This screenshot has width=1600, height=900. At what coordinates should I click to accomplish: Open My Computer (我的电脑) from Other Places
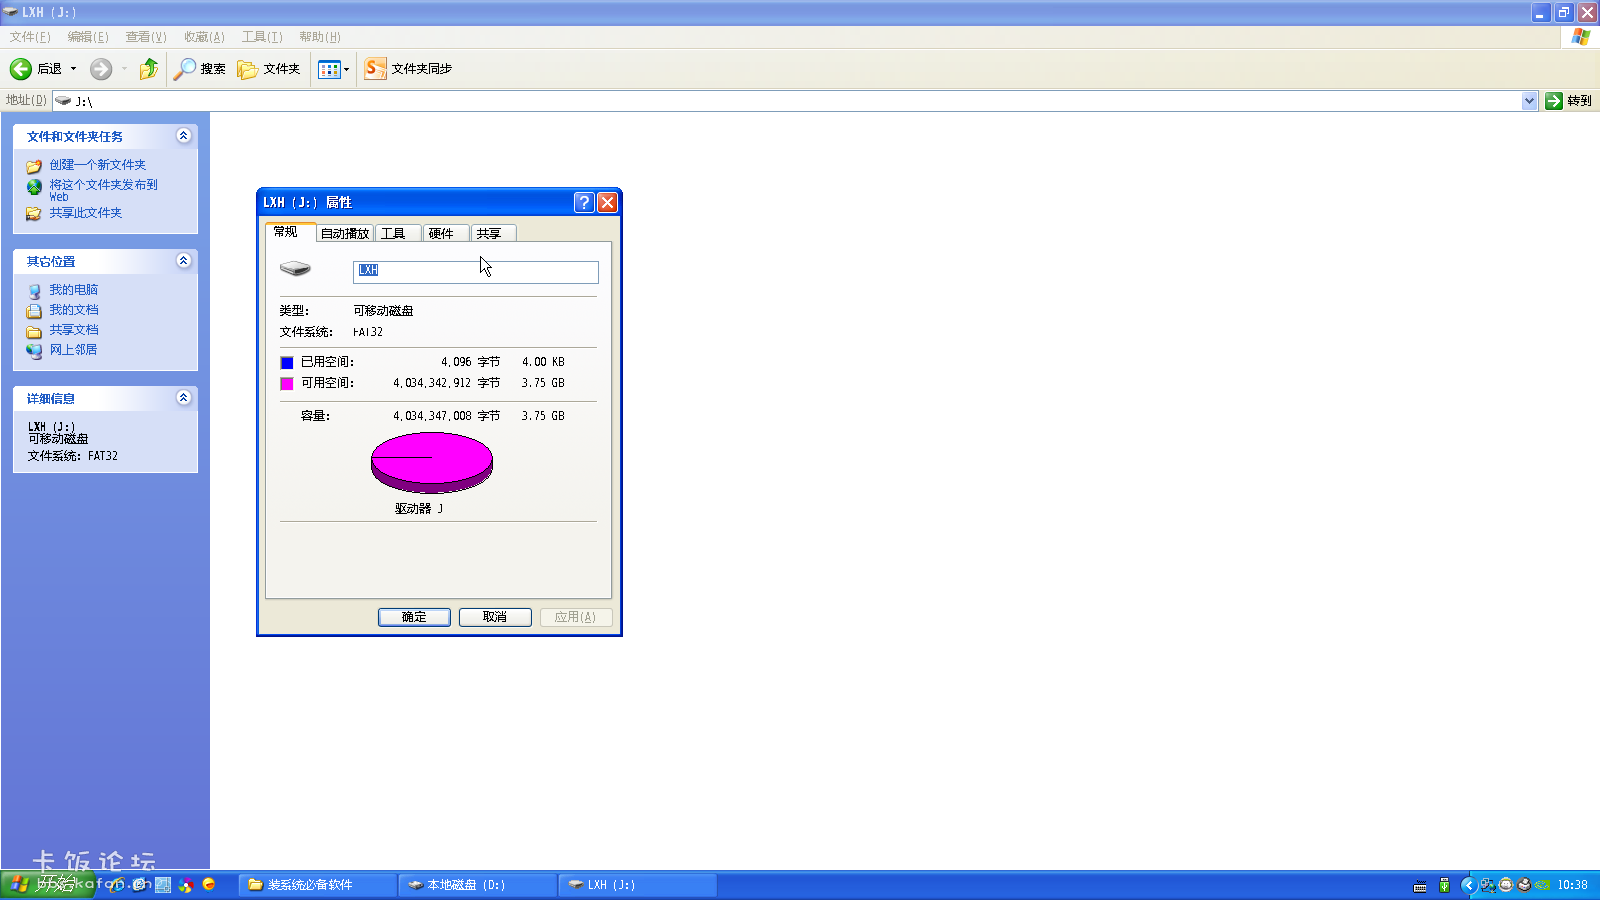(x=74, y=290)
